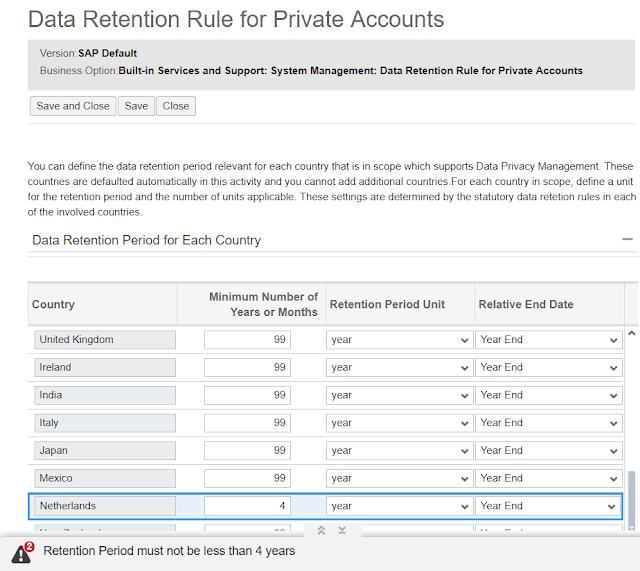The width and height of the screenshot is (640, 571).
Task: Click the table scrollbar up arrow
Action: tap(630, 333)
